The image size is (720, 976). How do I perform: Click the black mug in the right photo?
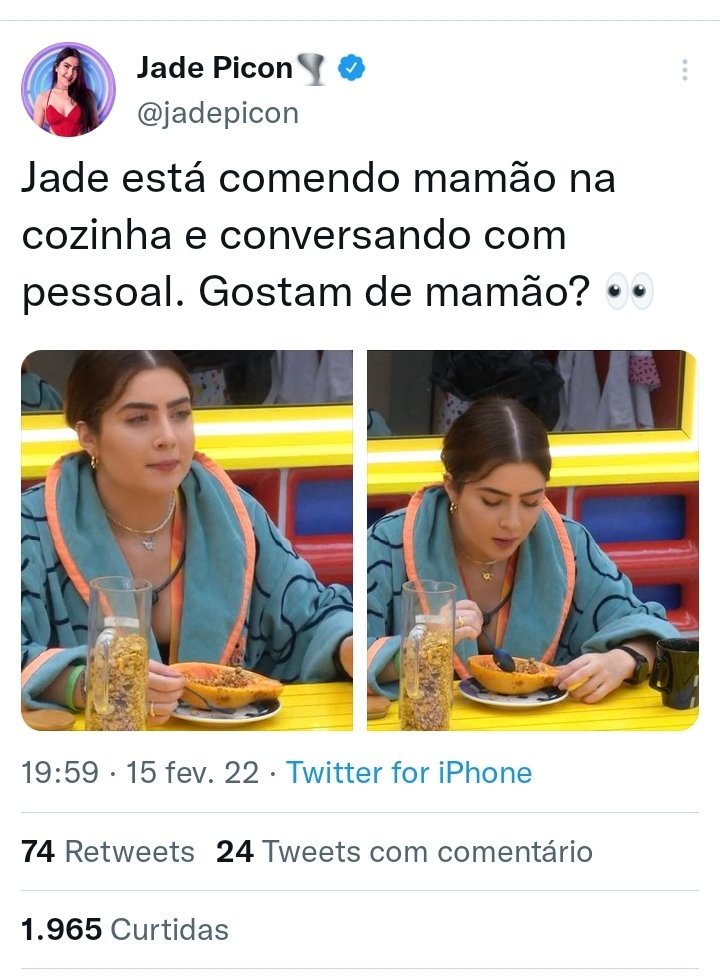coord(675,673)
